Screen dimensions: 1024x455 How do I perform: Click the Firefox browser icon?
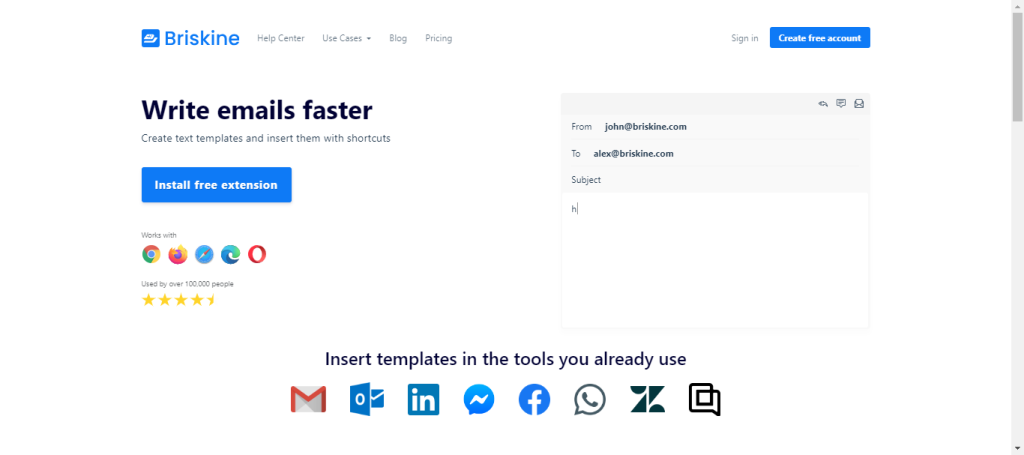(178, 254)
